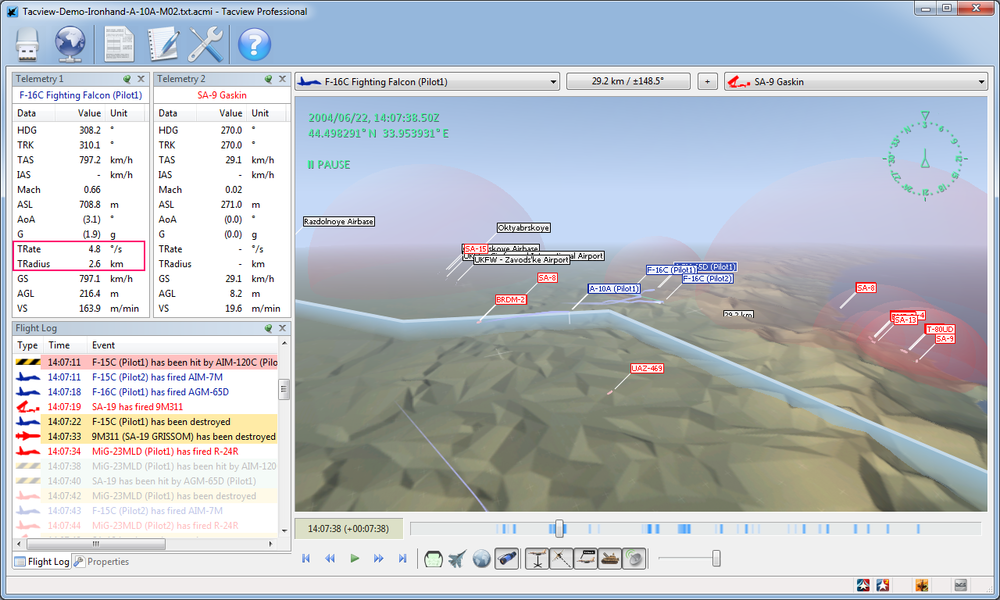Select log event F-15C (Pilot1) has been destroyed

click(146, 421)
